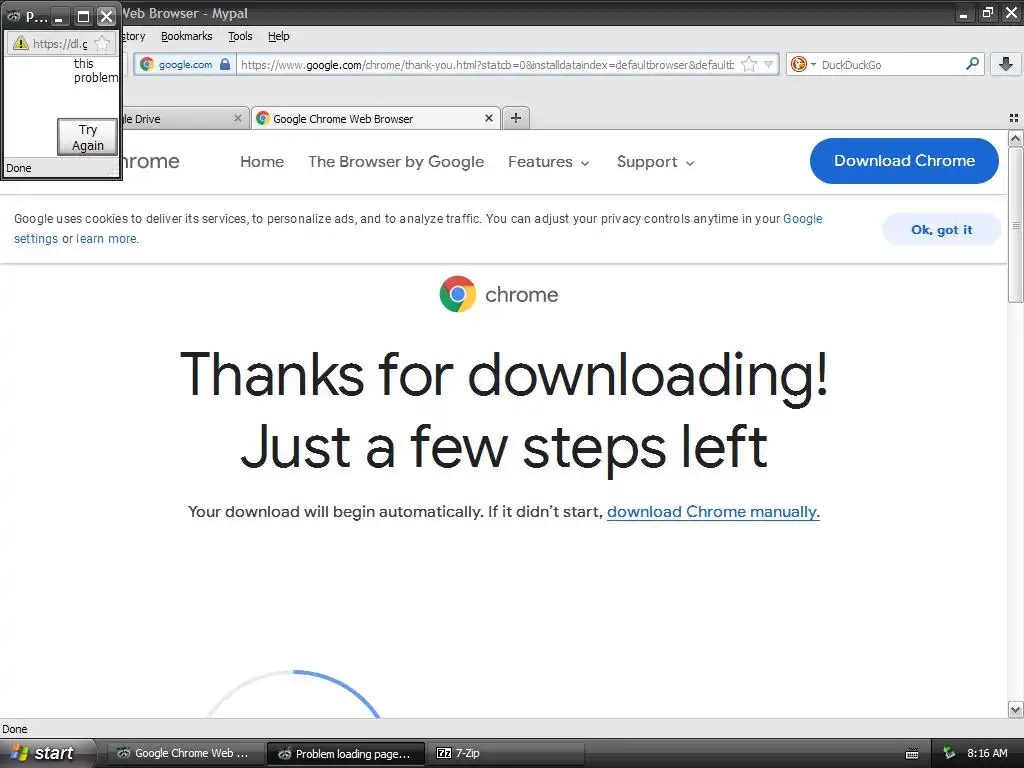Close the Google Chrome Web Browser tab

click(x=488, y=118)
